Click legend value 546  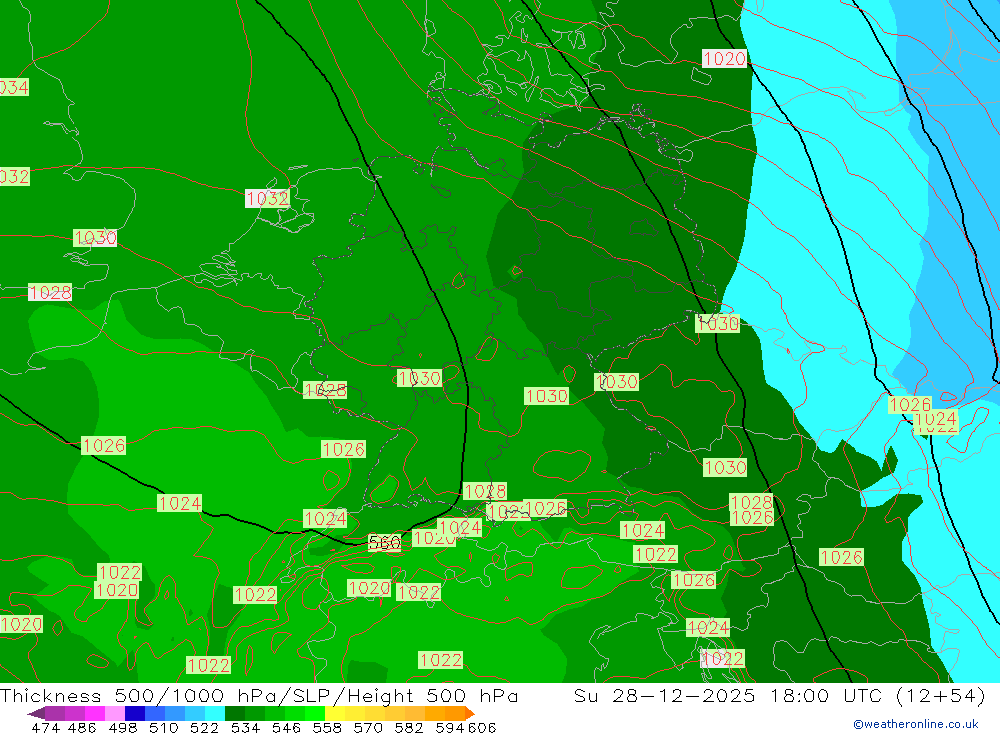pyautogui.click(x=286, y=727)
